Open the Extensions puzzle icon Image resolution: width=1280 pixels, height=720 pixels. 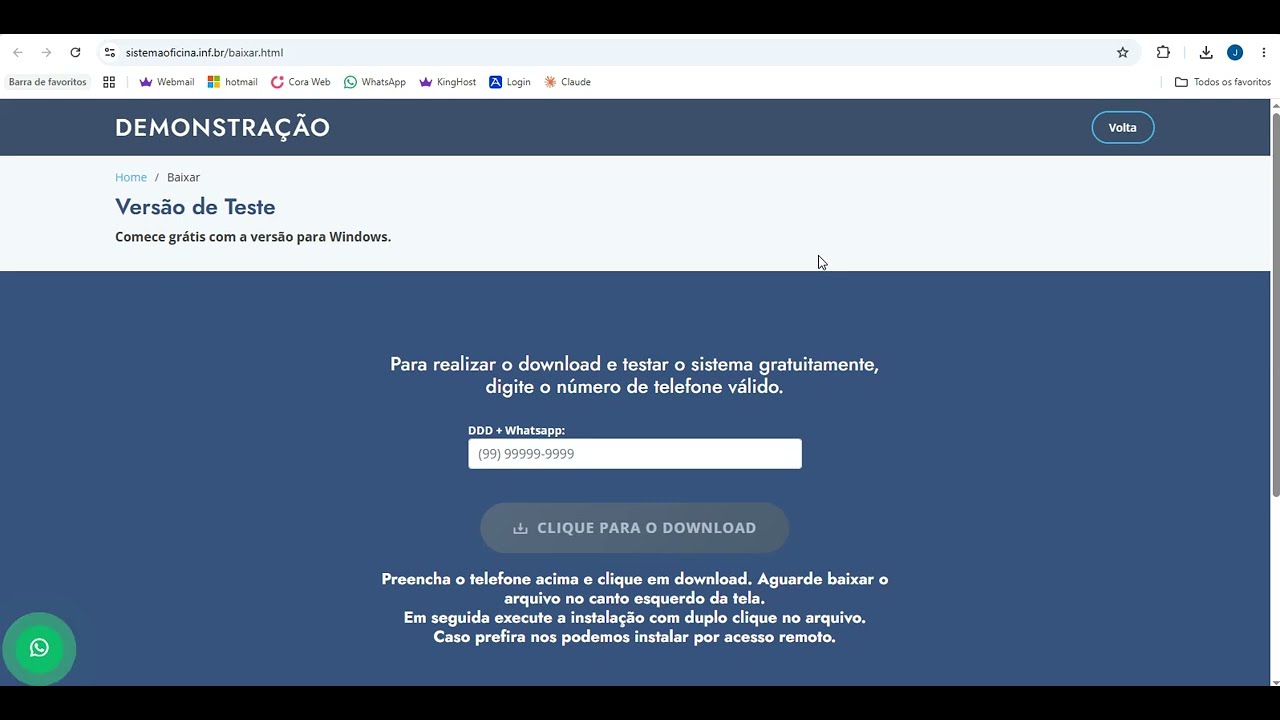(x=1163, y=52)
